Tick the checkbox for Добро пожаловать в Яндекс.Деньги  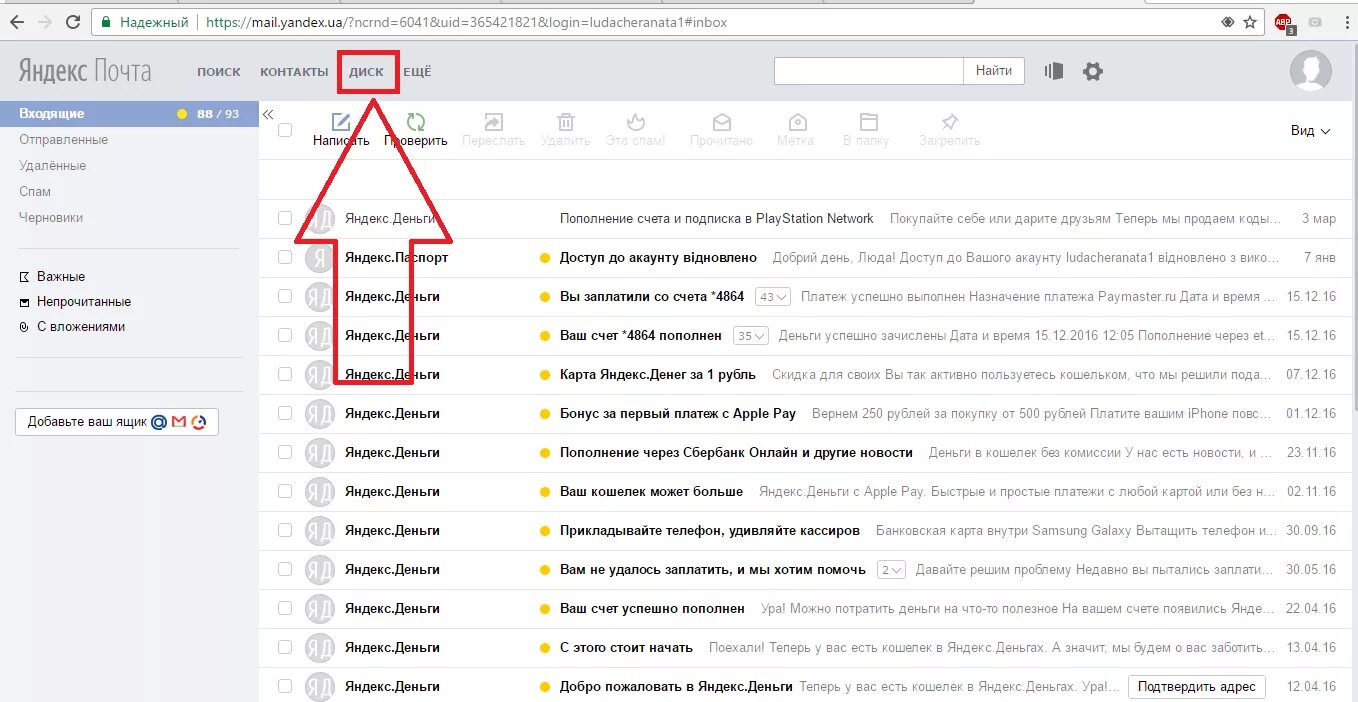pyautogui.click(x=285, y=686)
